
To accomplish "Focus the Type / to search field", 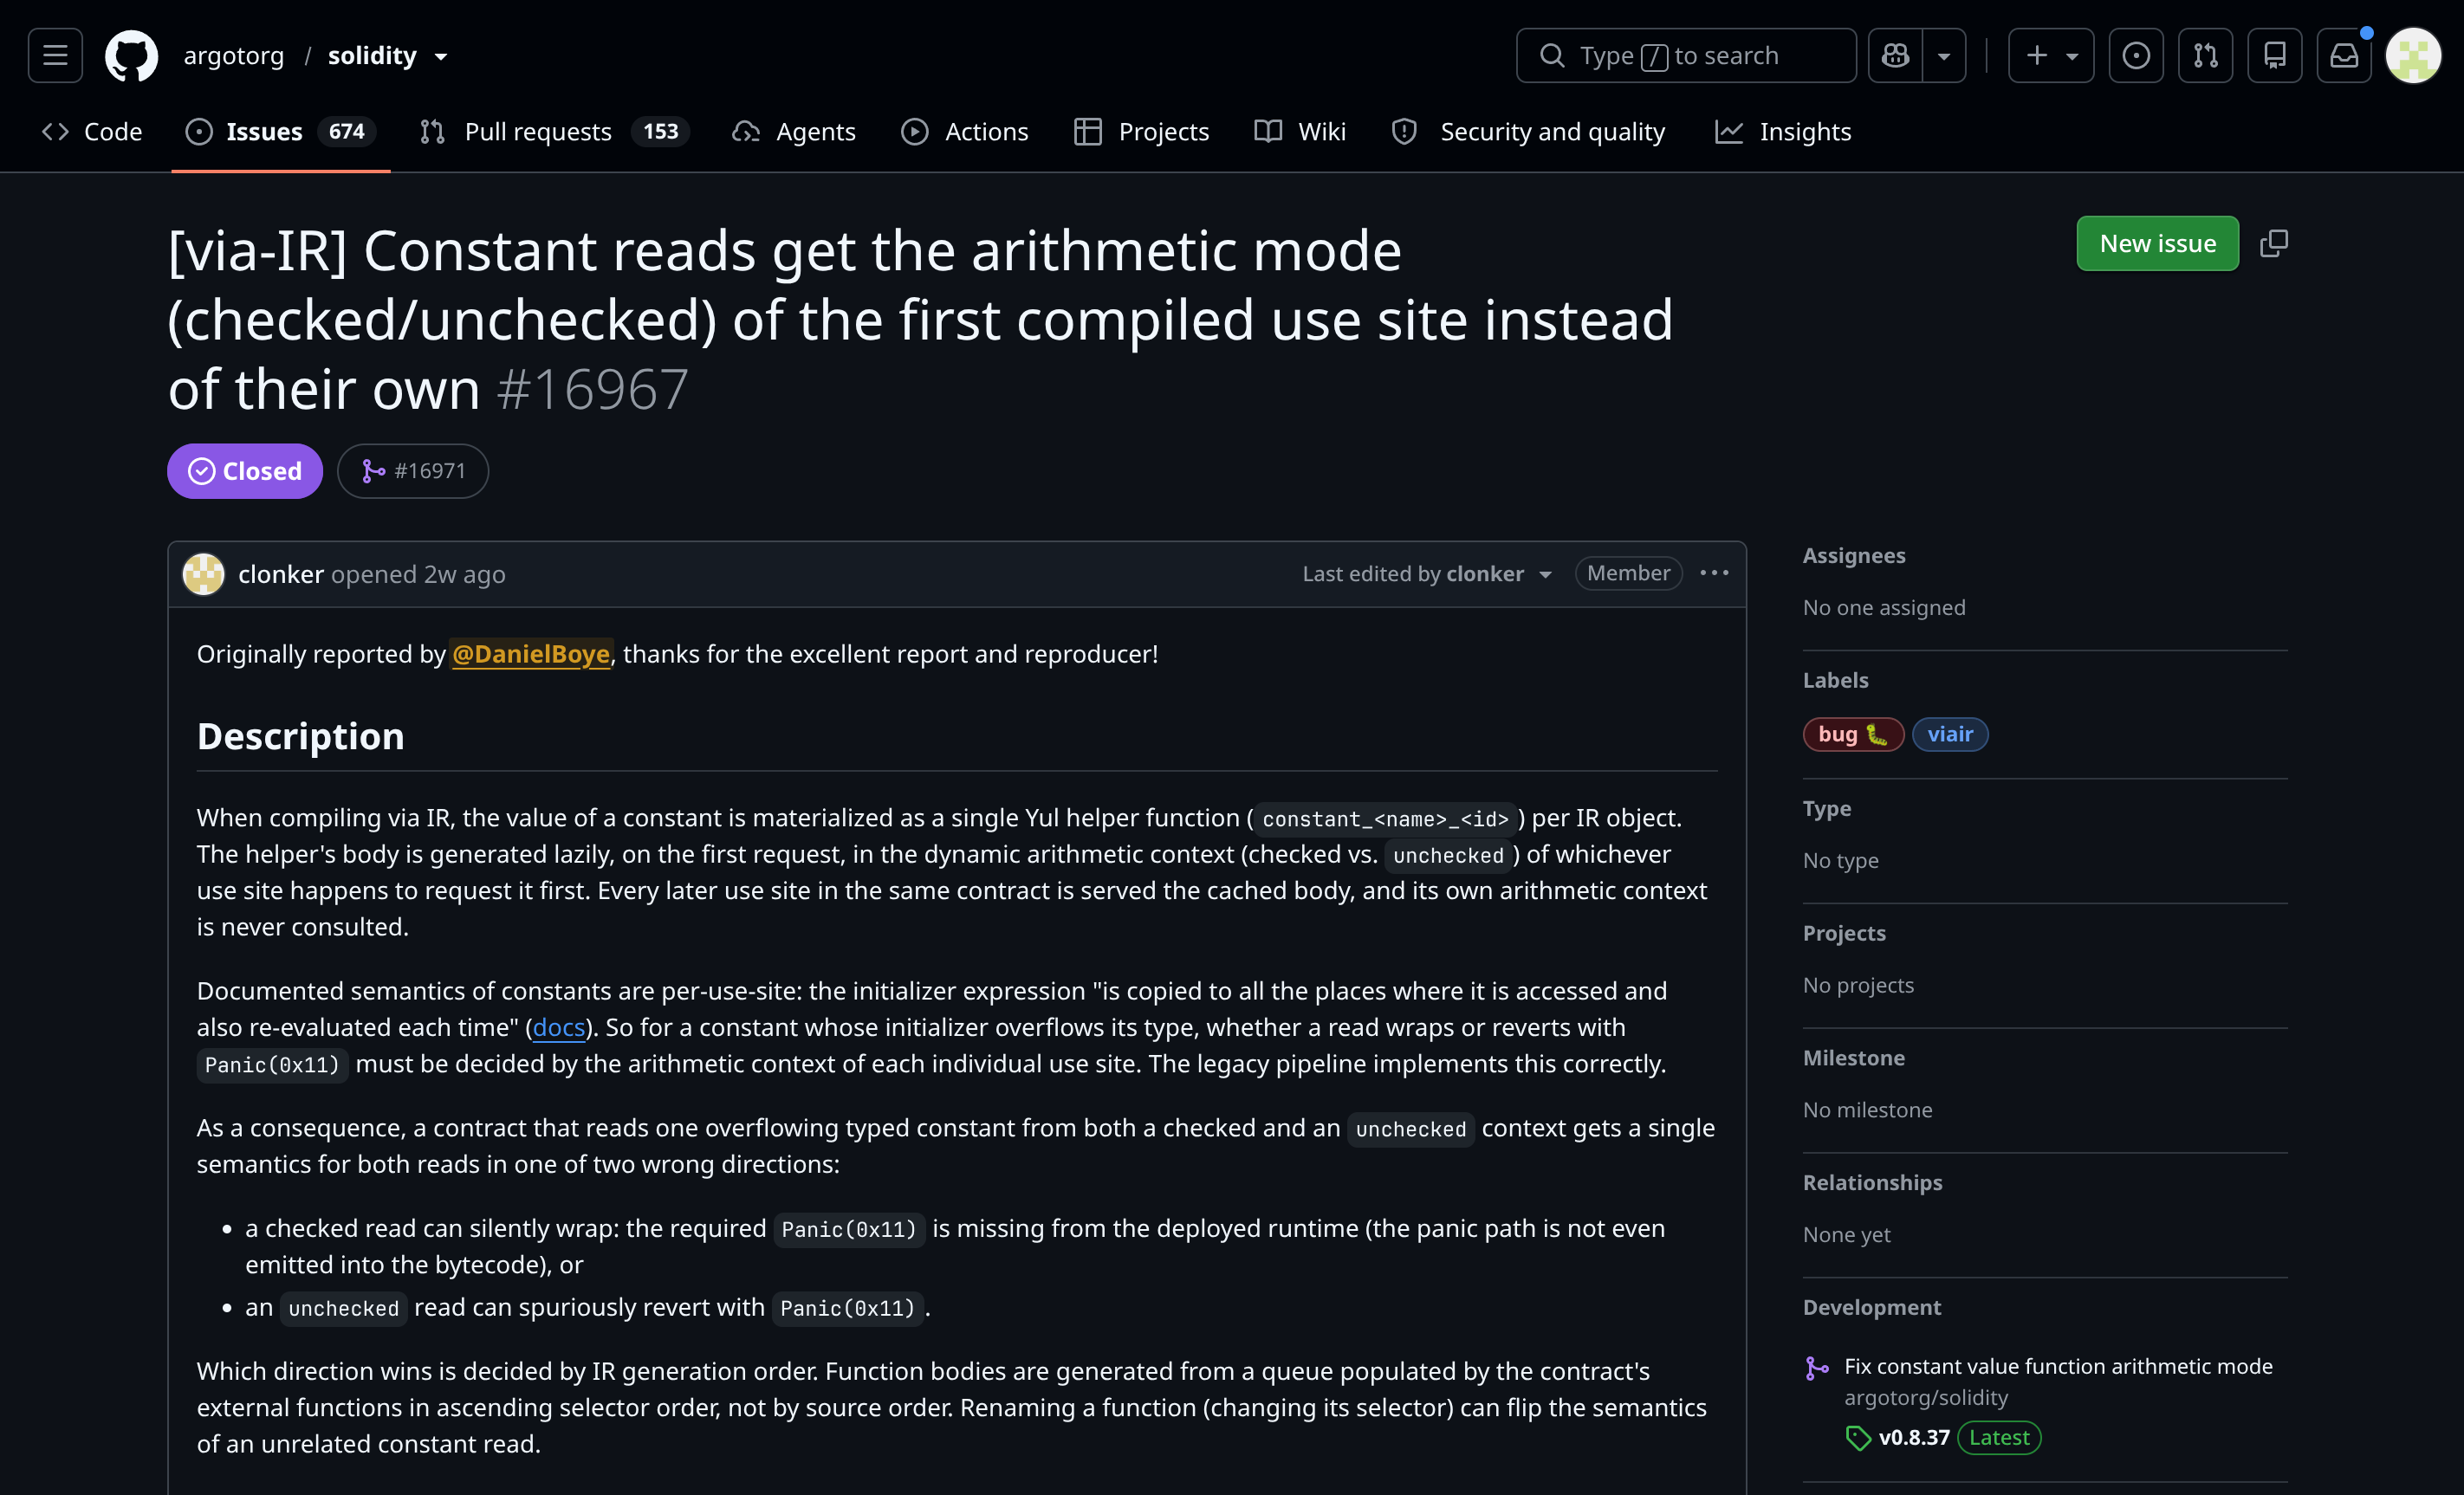I will pyautogui.click(x=1686, y=55).
